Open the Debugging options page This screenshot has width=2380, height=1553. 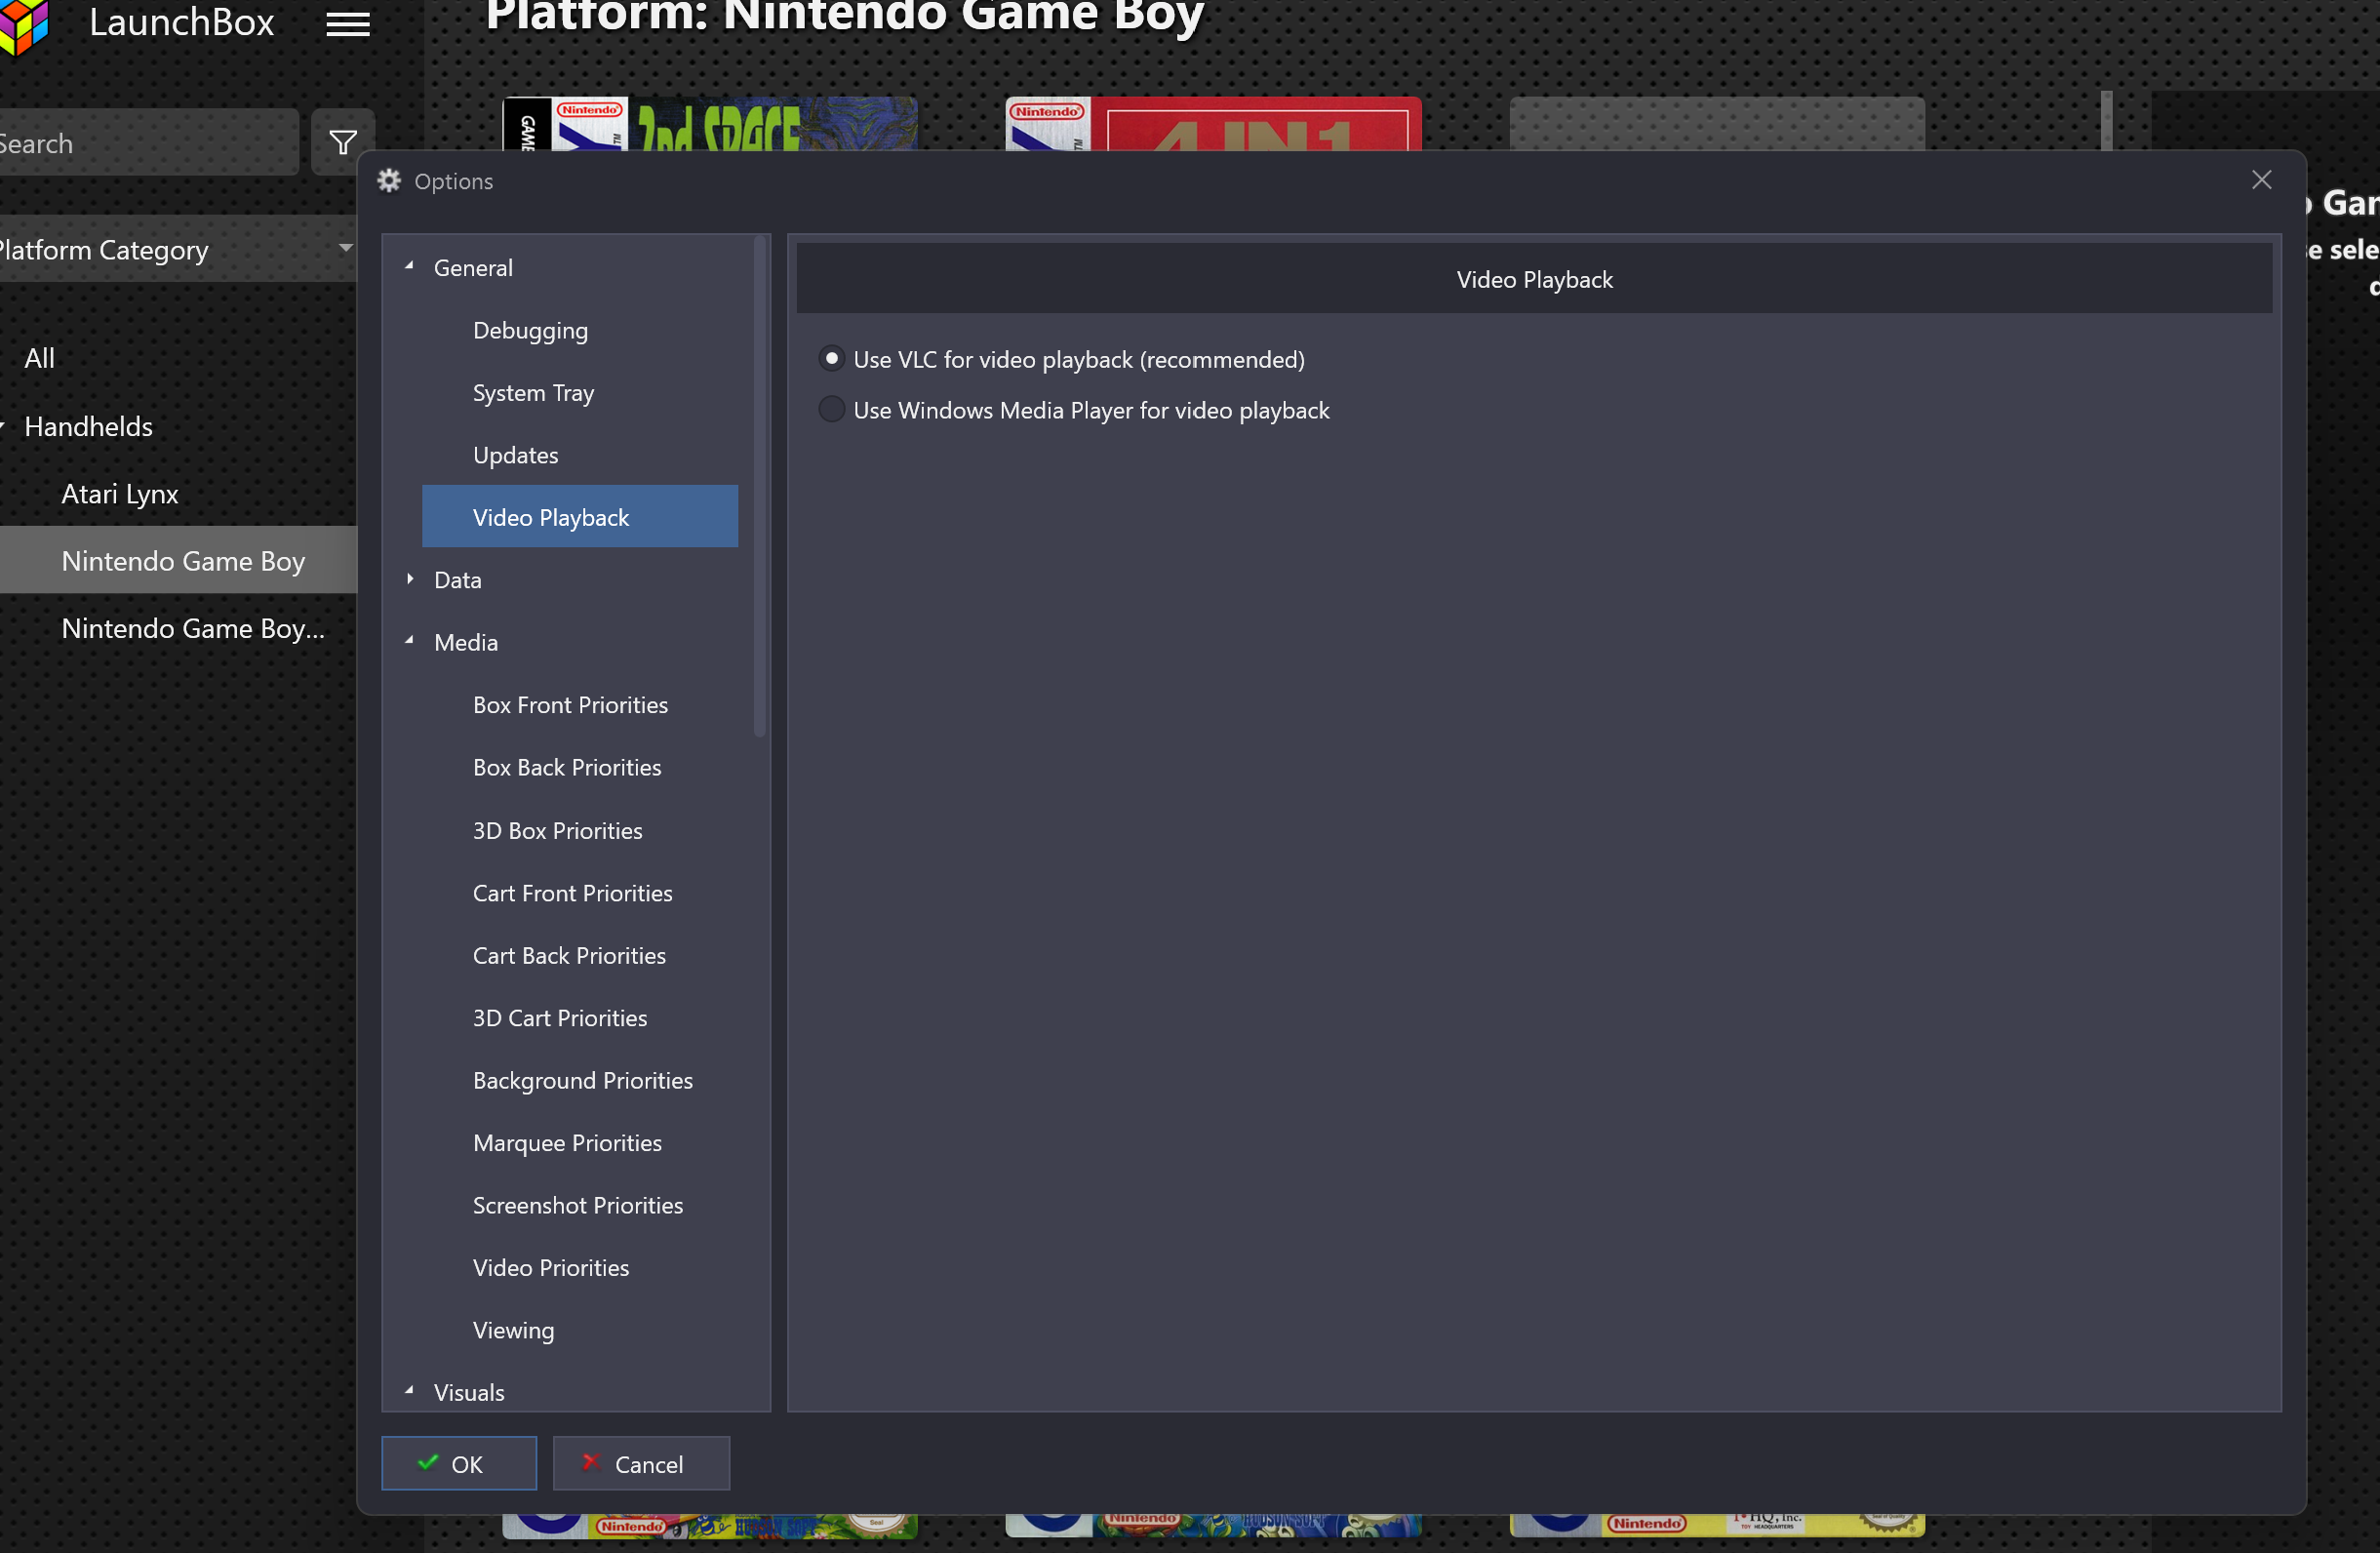tap(530, 330)
